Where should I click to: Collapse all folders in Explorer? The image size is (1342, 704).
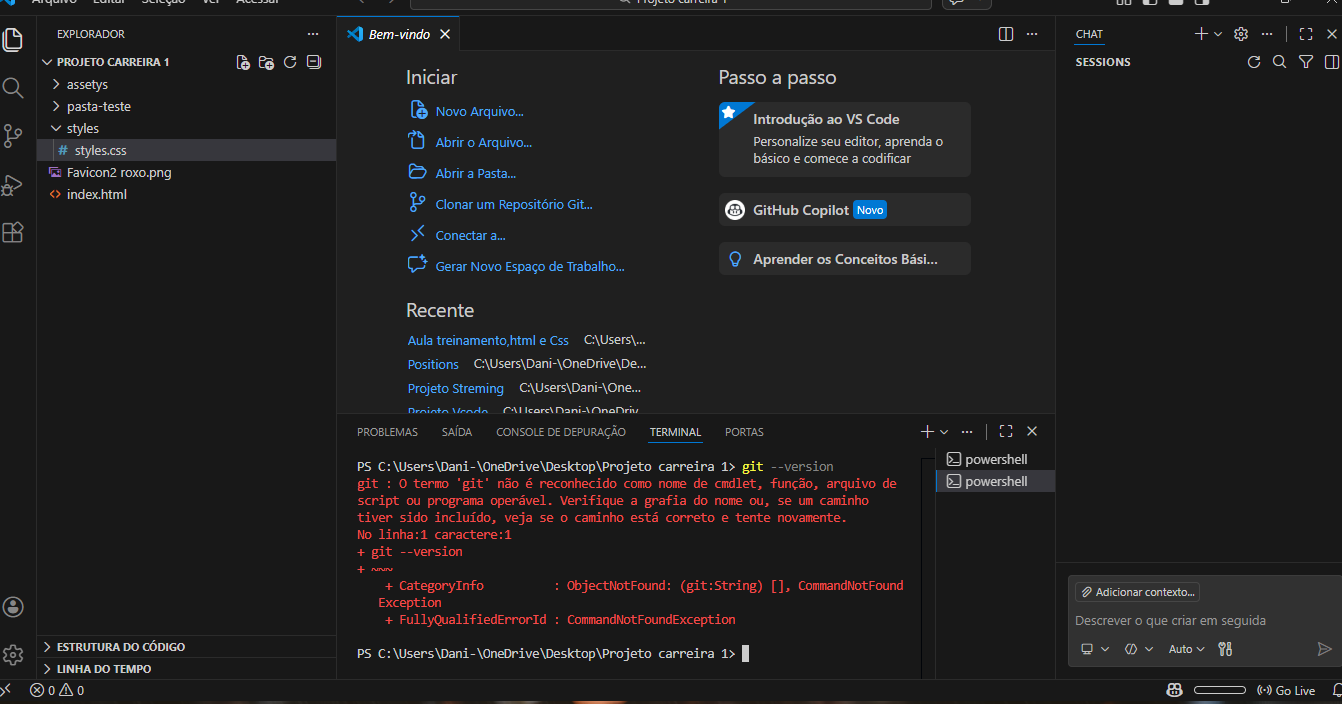click(x=314, y=62)
